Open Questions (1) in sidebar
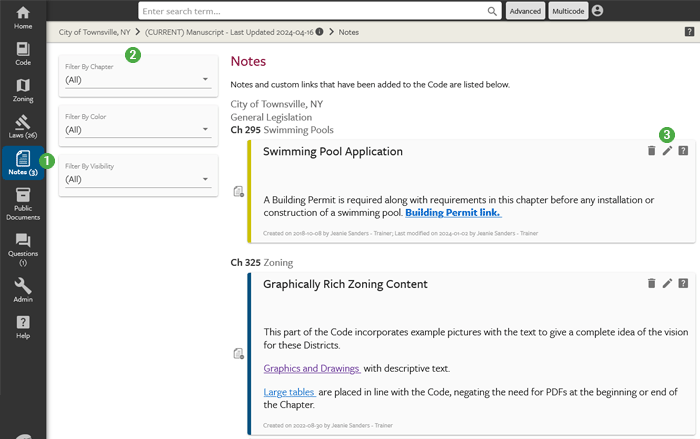Viewport: 700px width, 439px height. [x=22, y=247]
